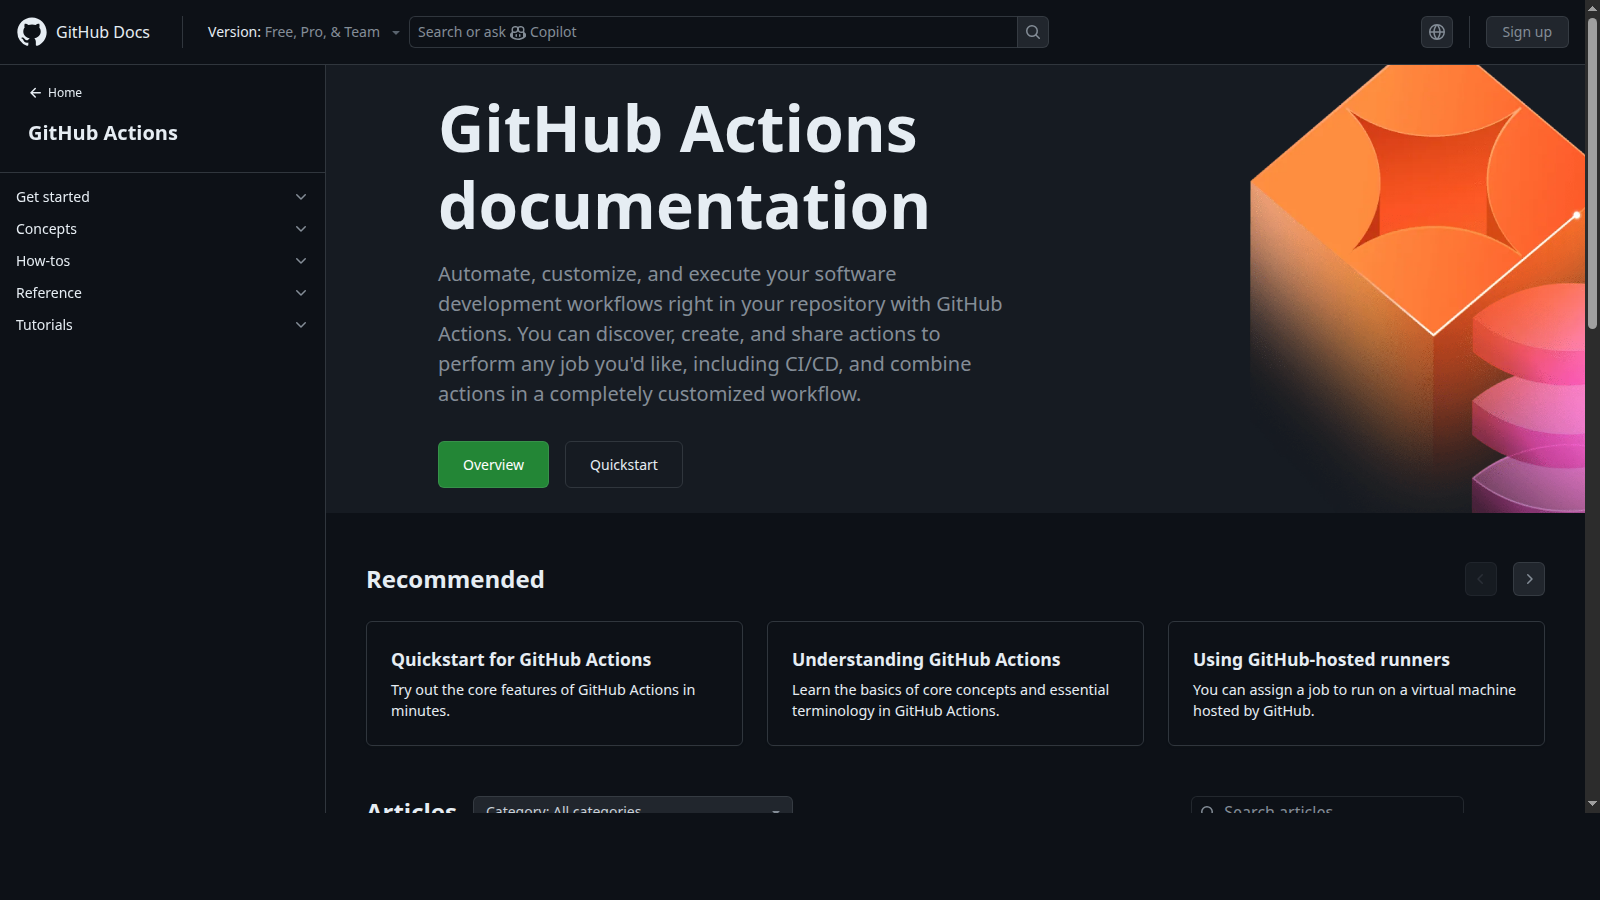Screen dimensions: 1600x900
Task: Click the search magnifier button
Action: (x=1033, y=32)
